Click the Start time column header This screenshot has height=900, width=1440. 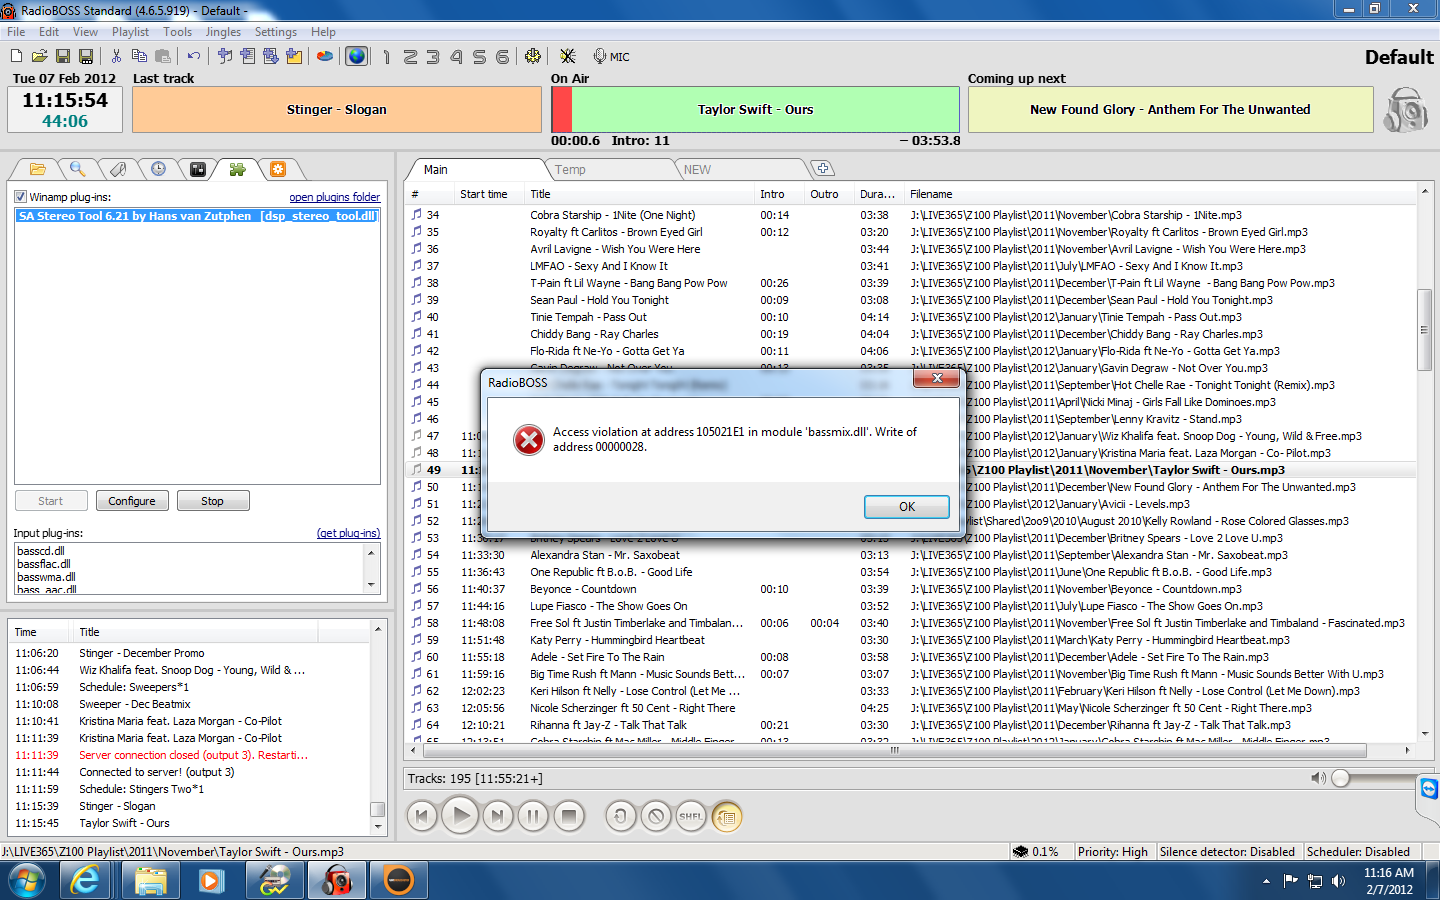[x=483, y=195]
